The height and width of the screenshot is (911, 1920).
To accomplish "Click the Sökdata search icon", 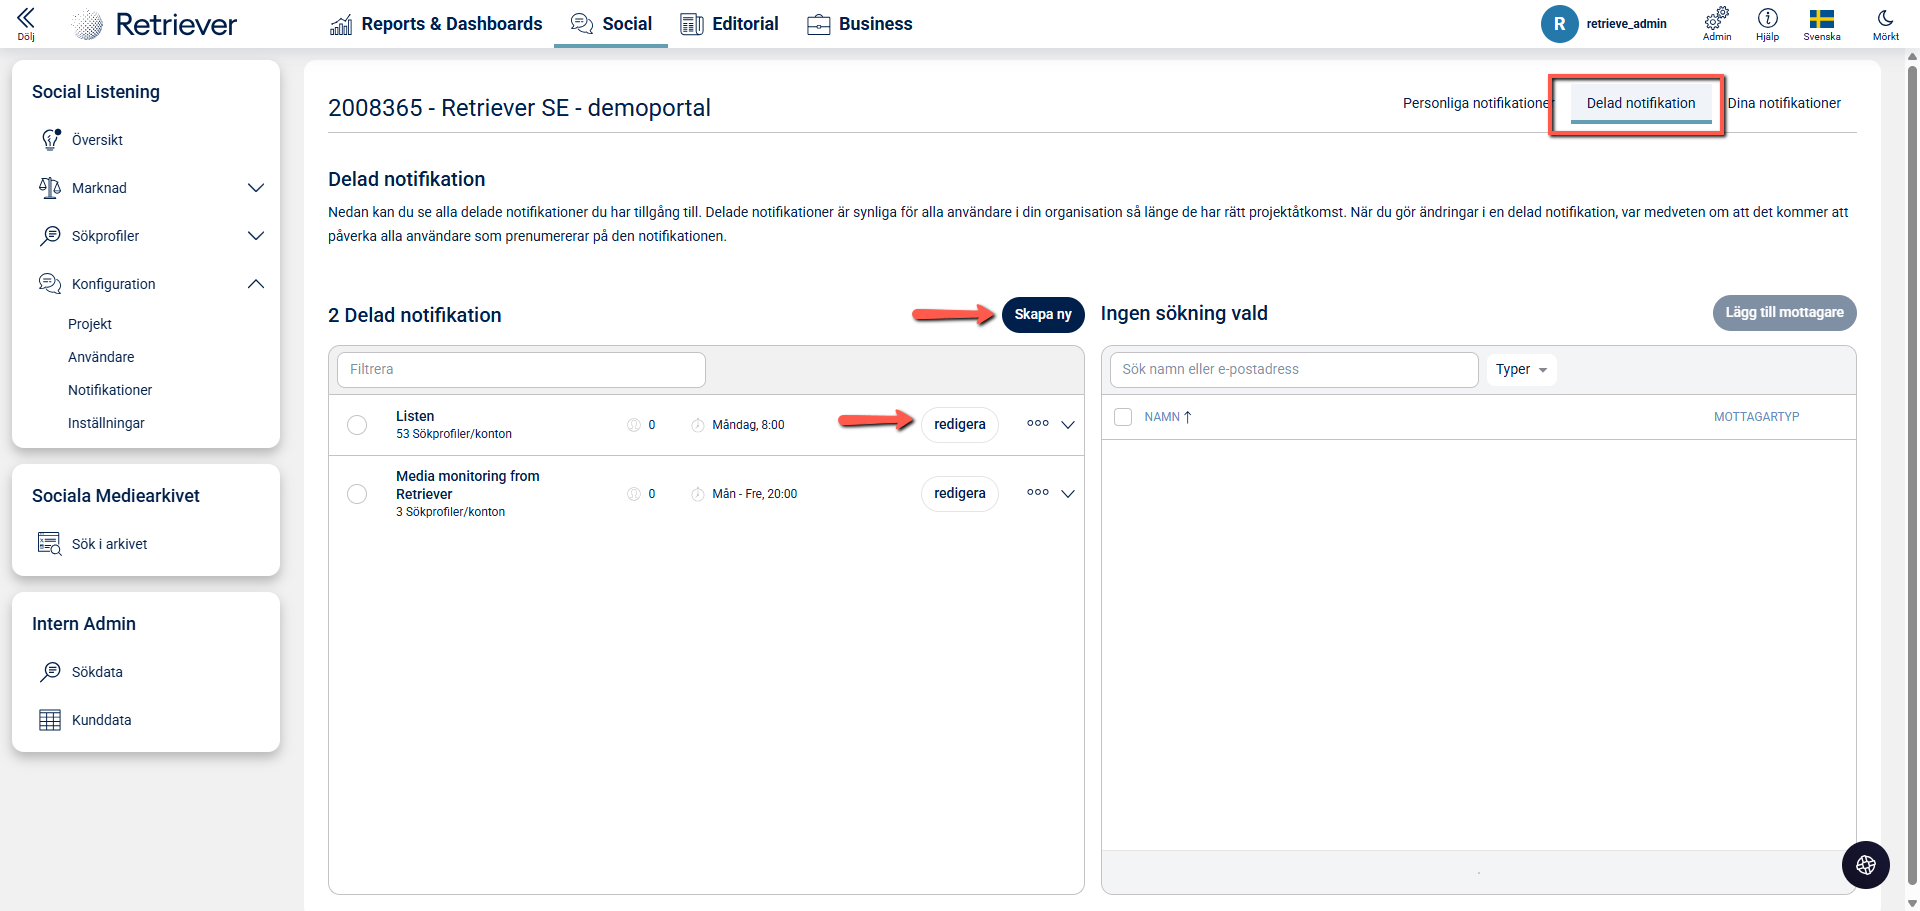I will pos(50,672).
